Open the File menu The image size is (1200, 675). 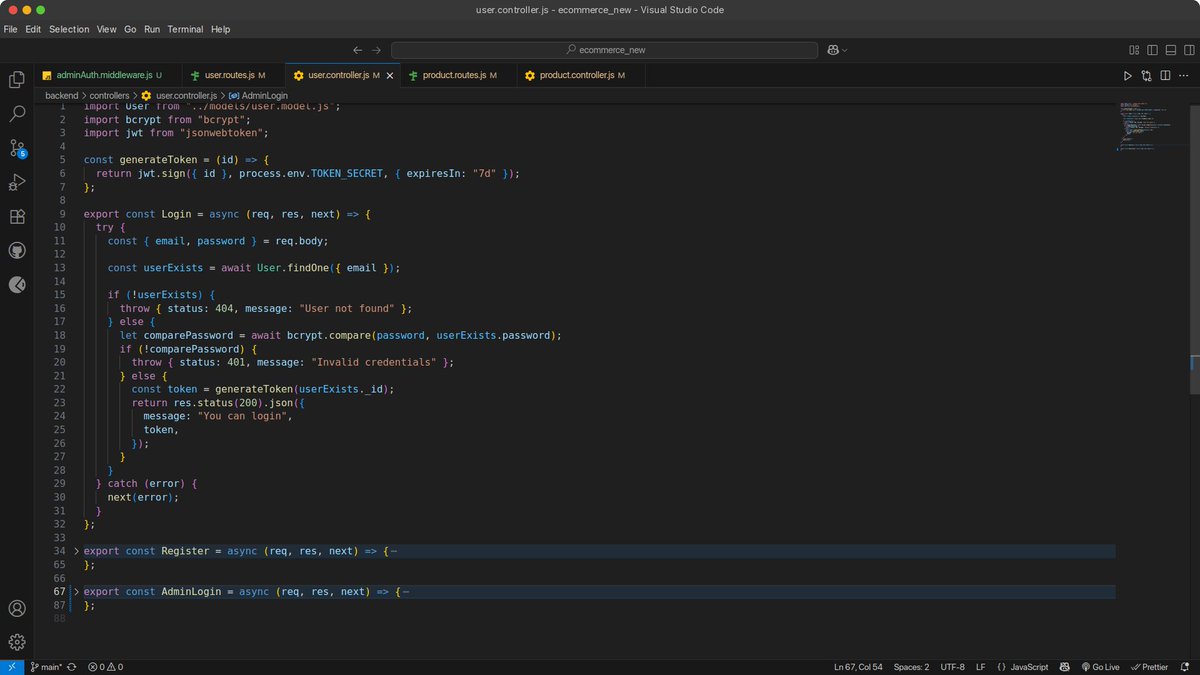(x=10, y=29)
